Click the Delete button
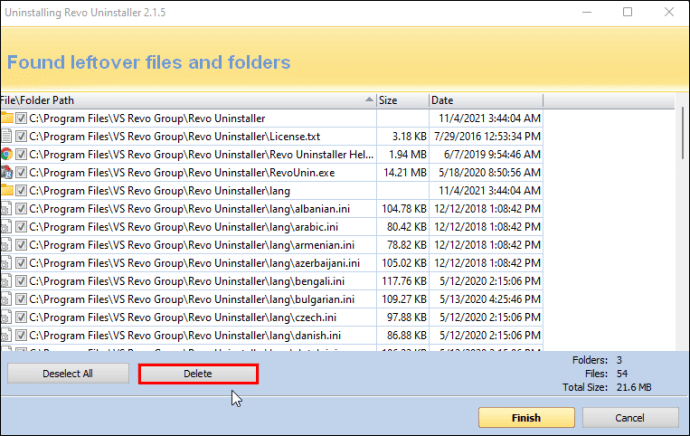The width and height of the screenshot is (690, 436). click(198, 374)
